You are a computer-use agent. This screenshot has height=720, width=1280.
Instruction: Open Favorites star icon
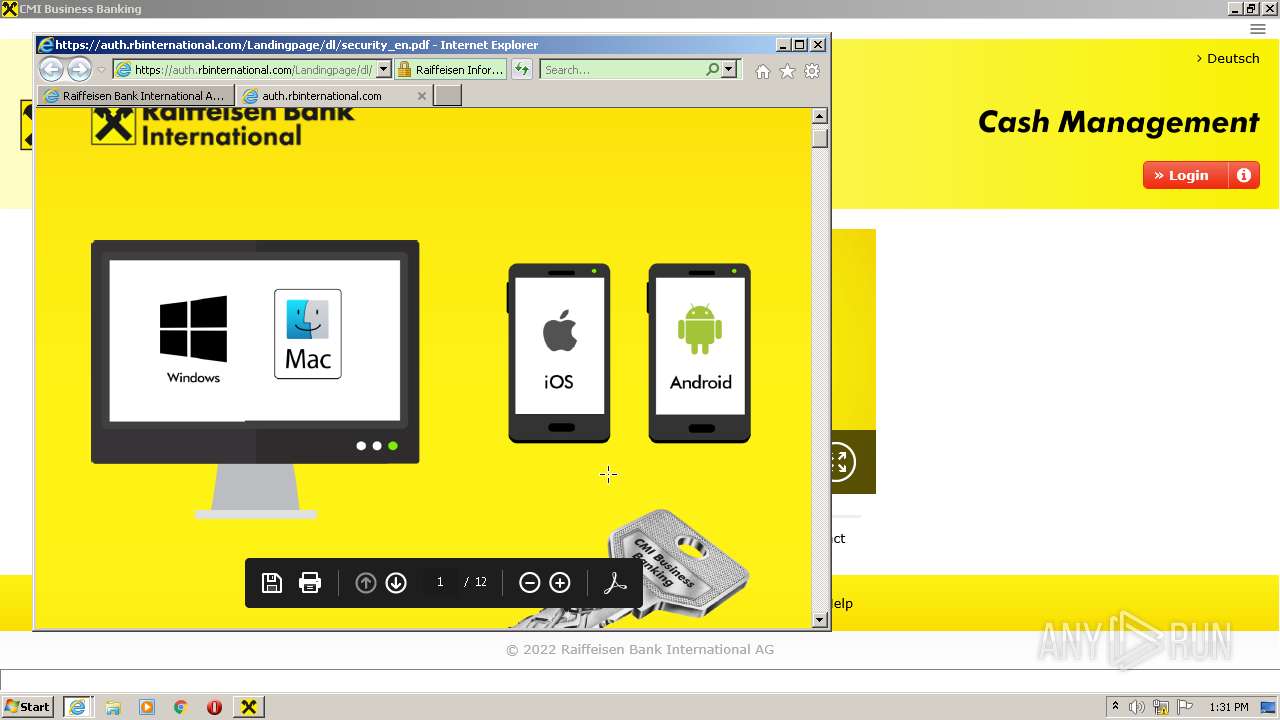click(x=787, y=71)
